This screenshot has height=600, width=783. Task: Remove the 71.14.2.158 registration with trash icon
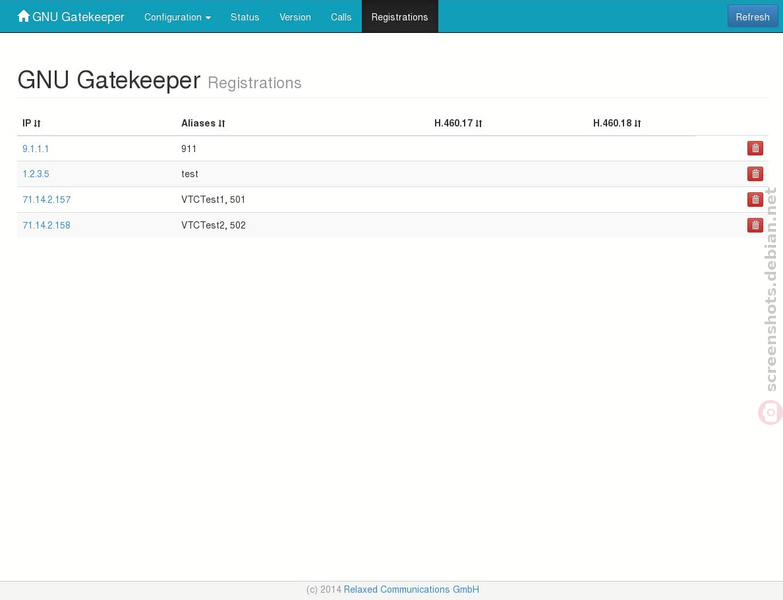pyautogui.click(x=755, y=225)
